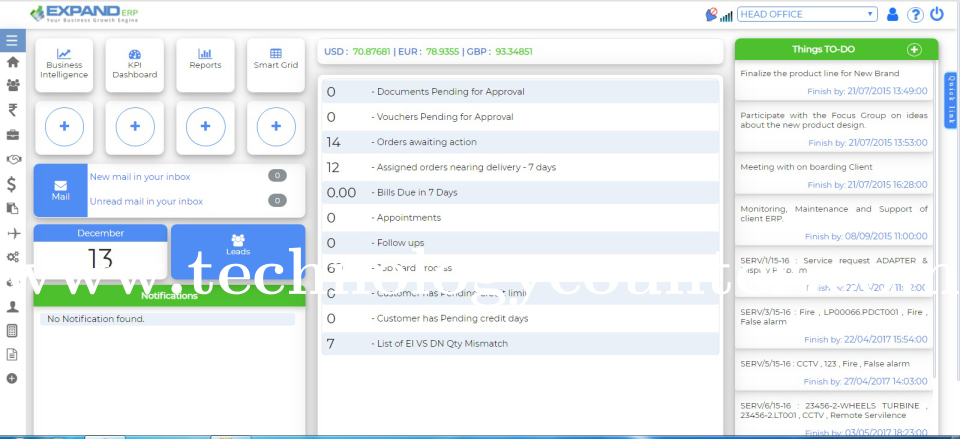Add a new item to Things TO-DO
The image size is (960, 439).
[x=914, y=50]
